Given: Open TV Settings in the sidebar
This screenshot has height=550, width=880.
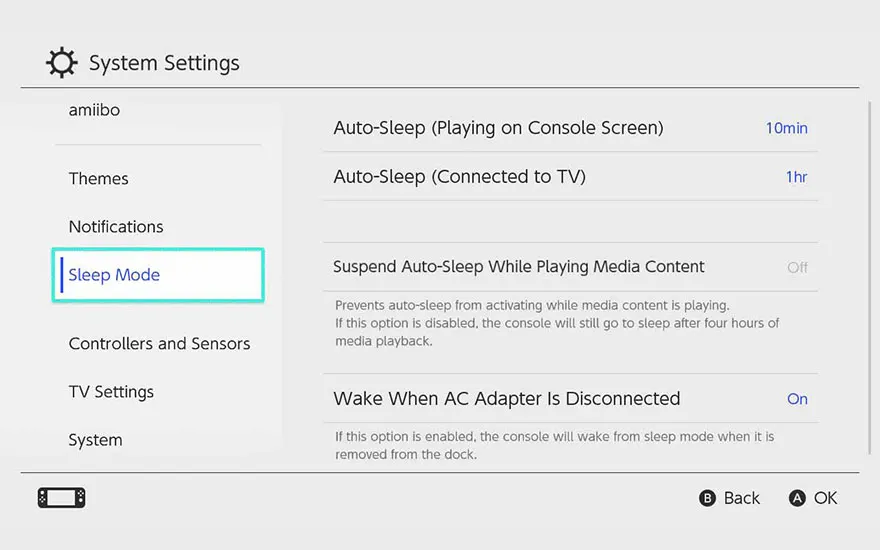Looking at the screenshot, I should 111,392.
